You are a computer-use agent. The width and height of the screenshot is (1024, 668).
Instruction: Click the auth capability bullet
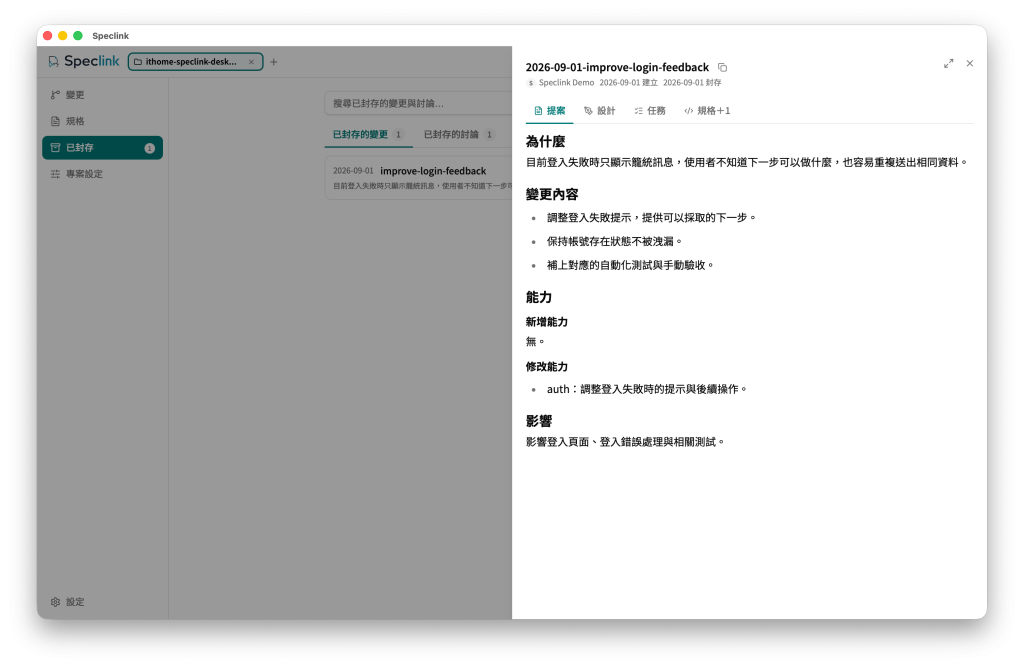point(647,389)
